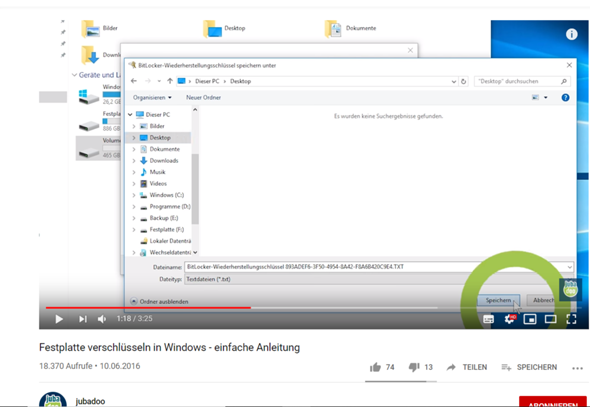Toggle video subtitles
This screenshot has height=407, width=590.
tap(488, 319)
